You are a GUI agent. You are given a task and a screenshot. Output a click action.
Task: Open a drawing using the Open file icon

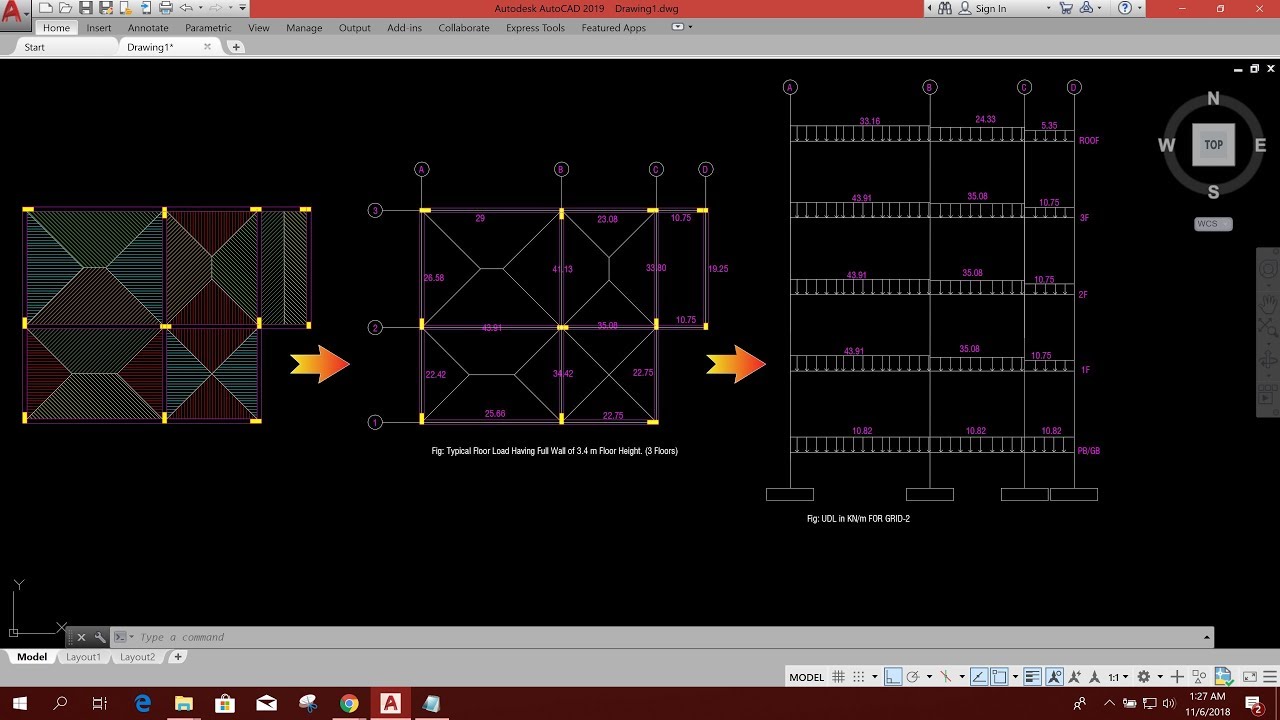pyautogui.click(x=67, y=8)
